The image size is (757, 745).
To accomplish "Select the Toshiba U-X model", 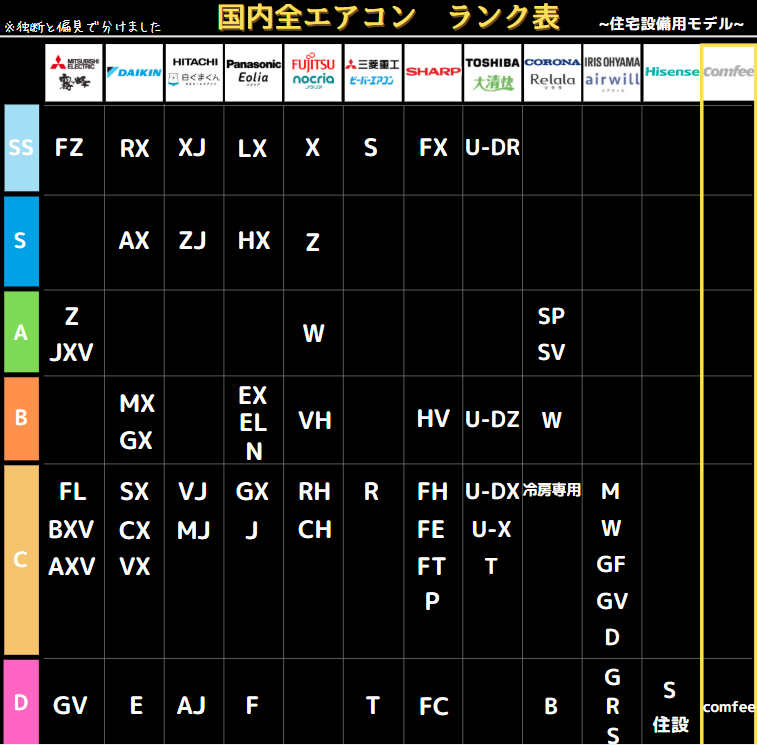I will pyautogui.click(x=491, y=530).
